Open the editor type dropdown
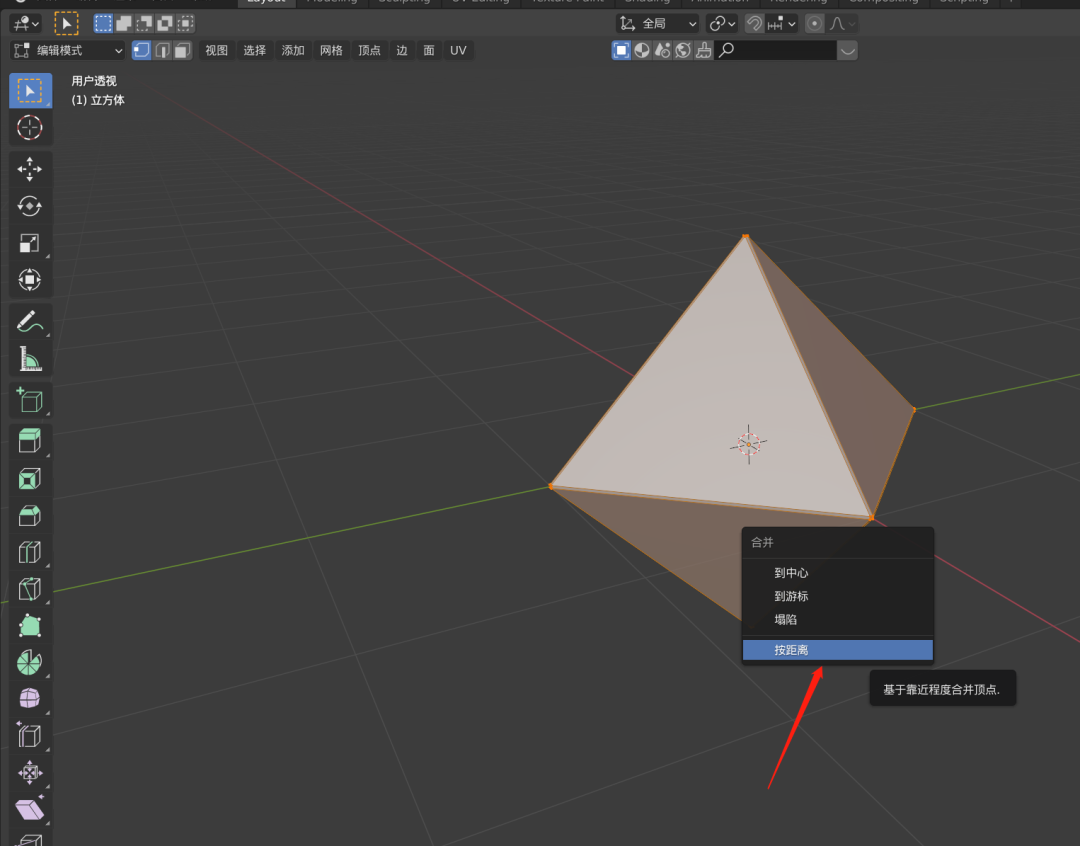The height and width of the screenshot is (846, 1080). (x=26, y=24)
